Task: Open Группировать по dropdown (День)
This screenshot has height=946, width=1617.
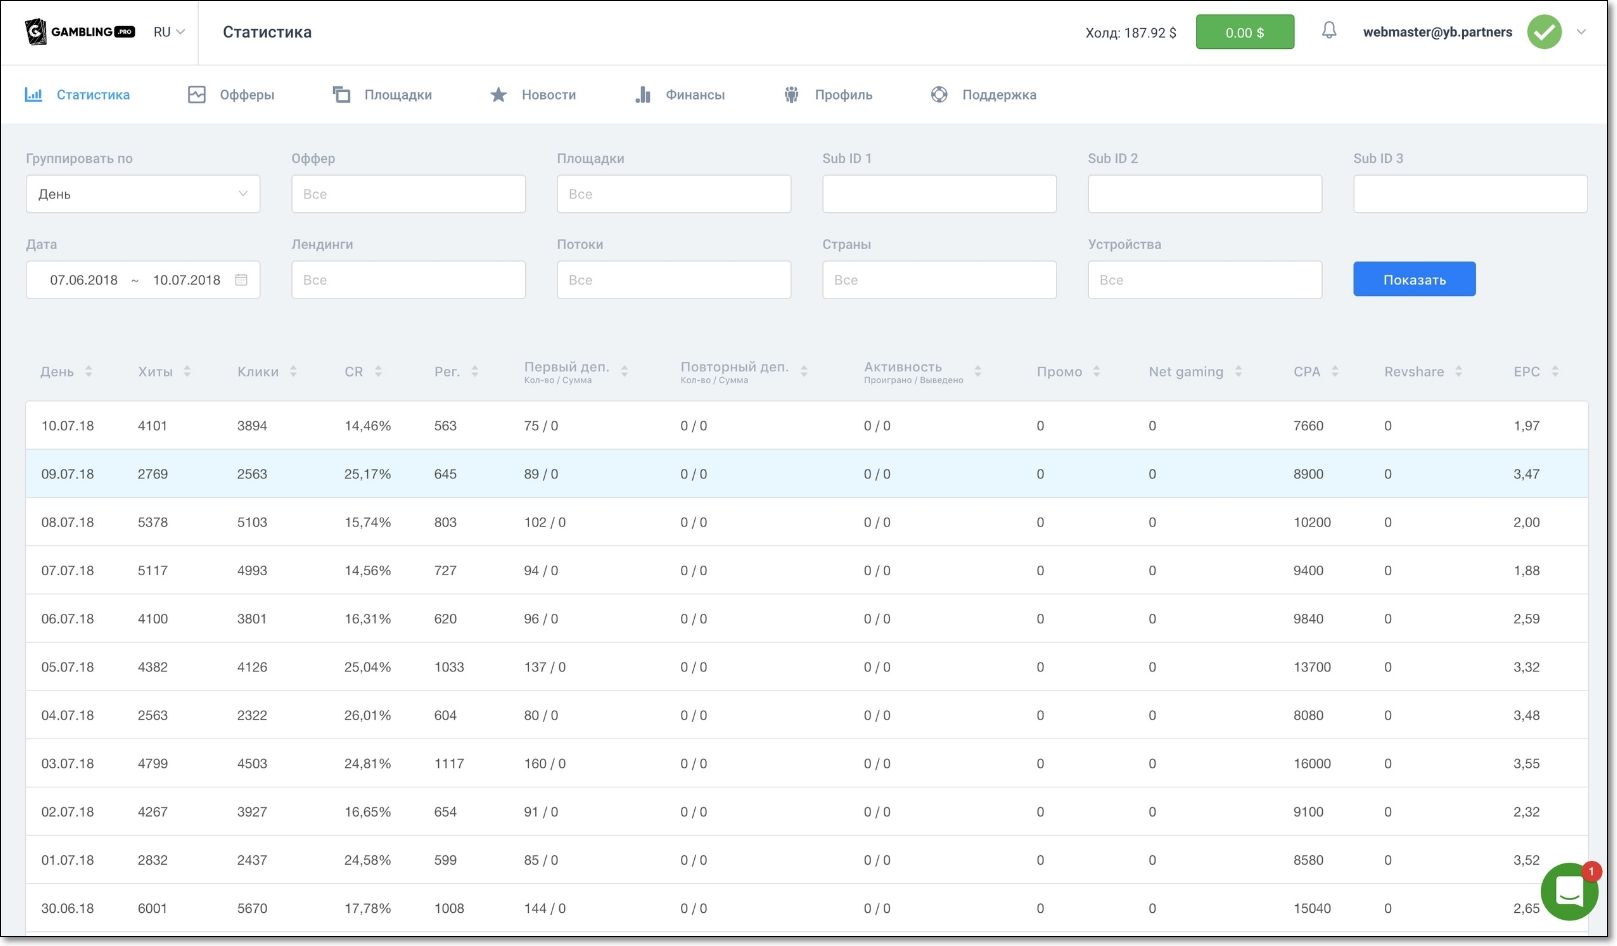Action: pyautogui.click(x=143, y=194)
